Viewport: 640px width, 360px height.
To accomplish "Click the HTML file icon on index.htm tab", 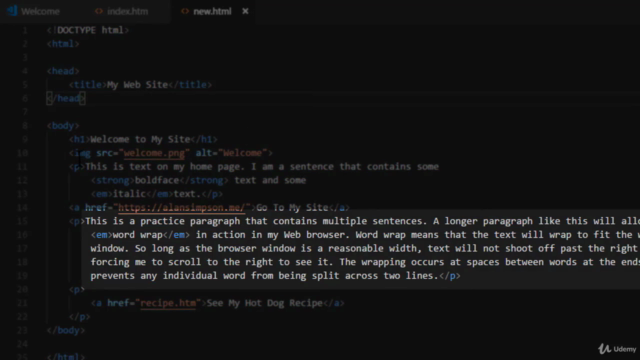I will pos(99,11).
